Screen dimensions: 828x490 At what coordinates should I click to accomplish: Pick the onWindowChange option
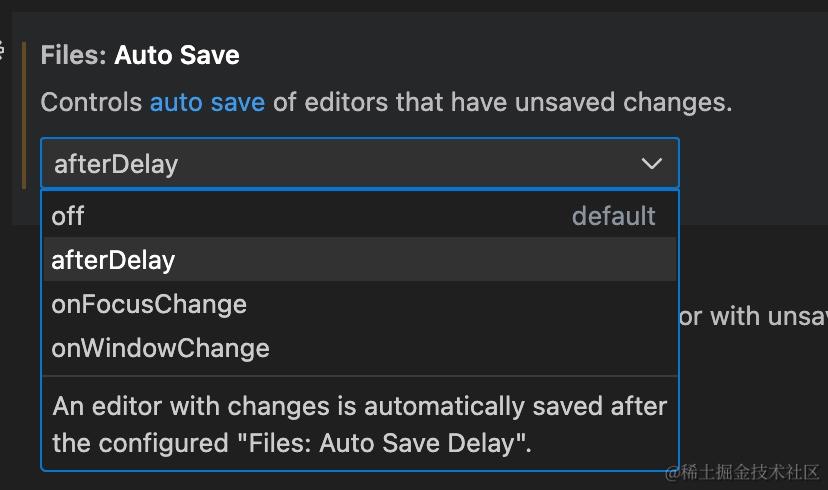pyautogui.click(x=160, y=348)
